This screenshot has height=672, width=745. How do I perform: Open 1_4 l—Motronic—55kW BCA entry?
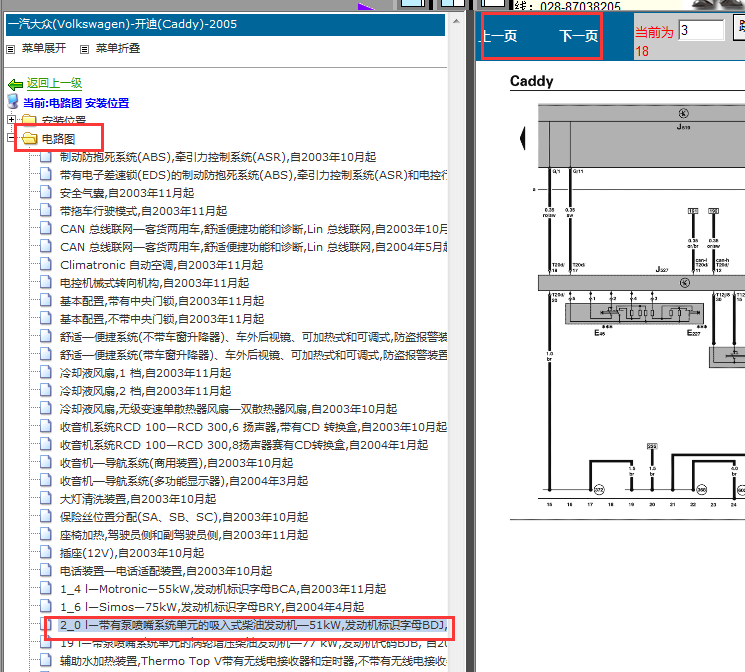point(223,589)
